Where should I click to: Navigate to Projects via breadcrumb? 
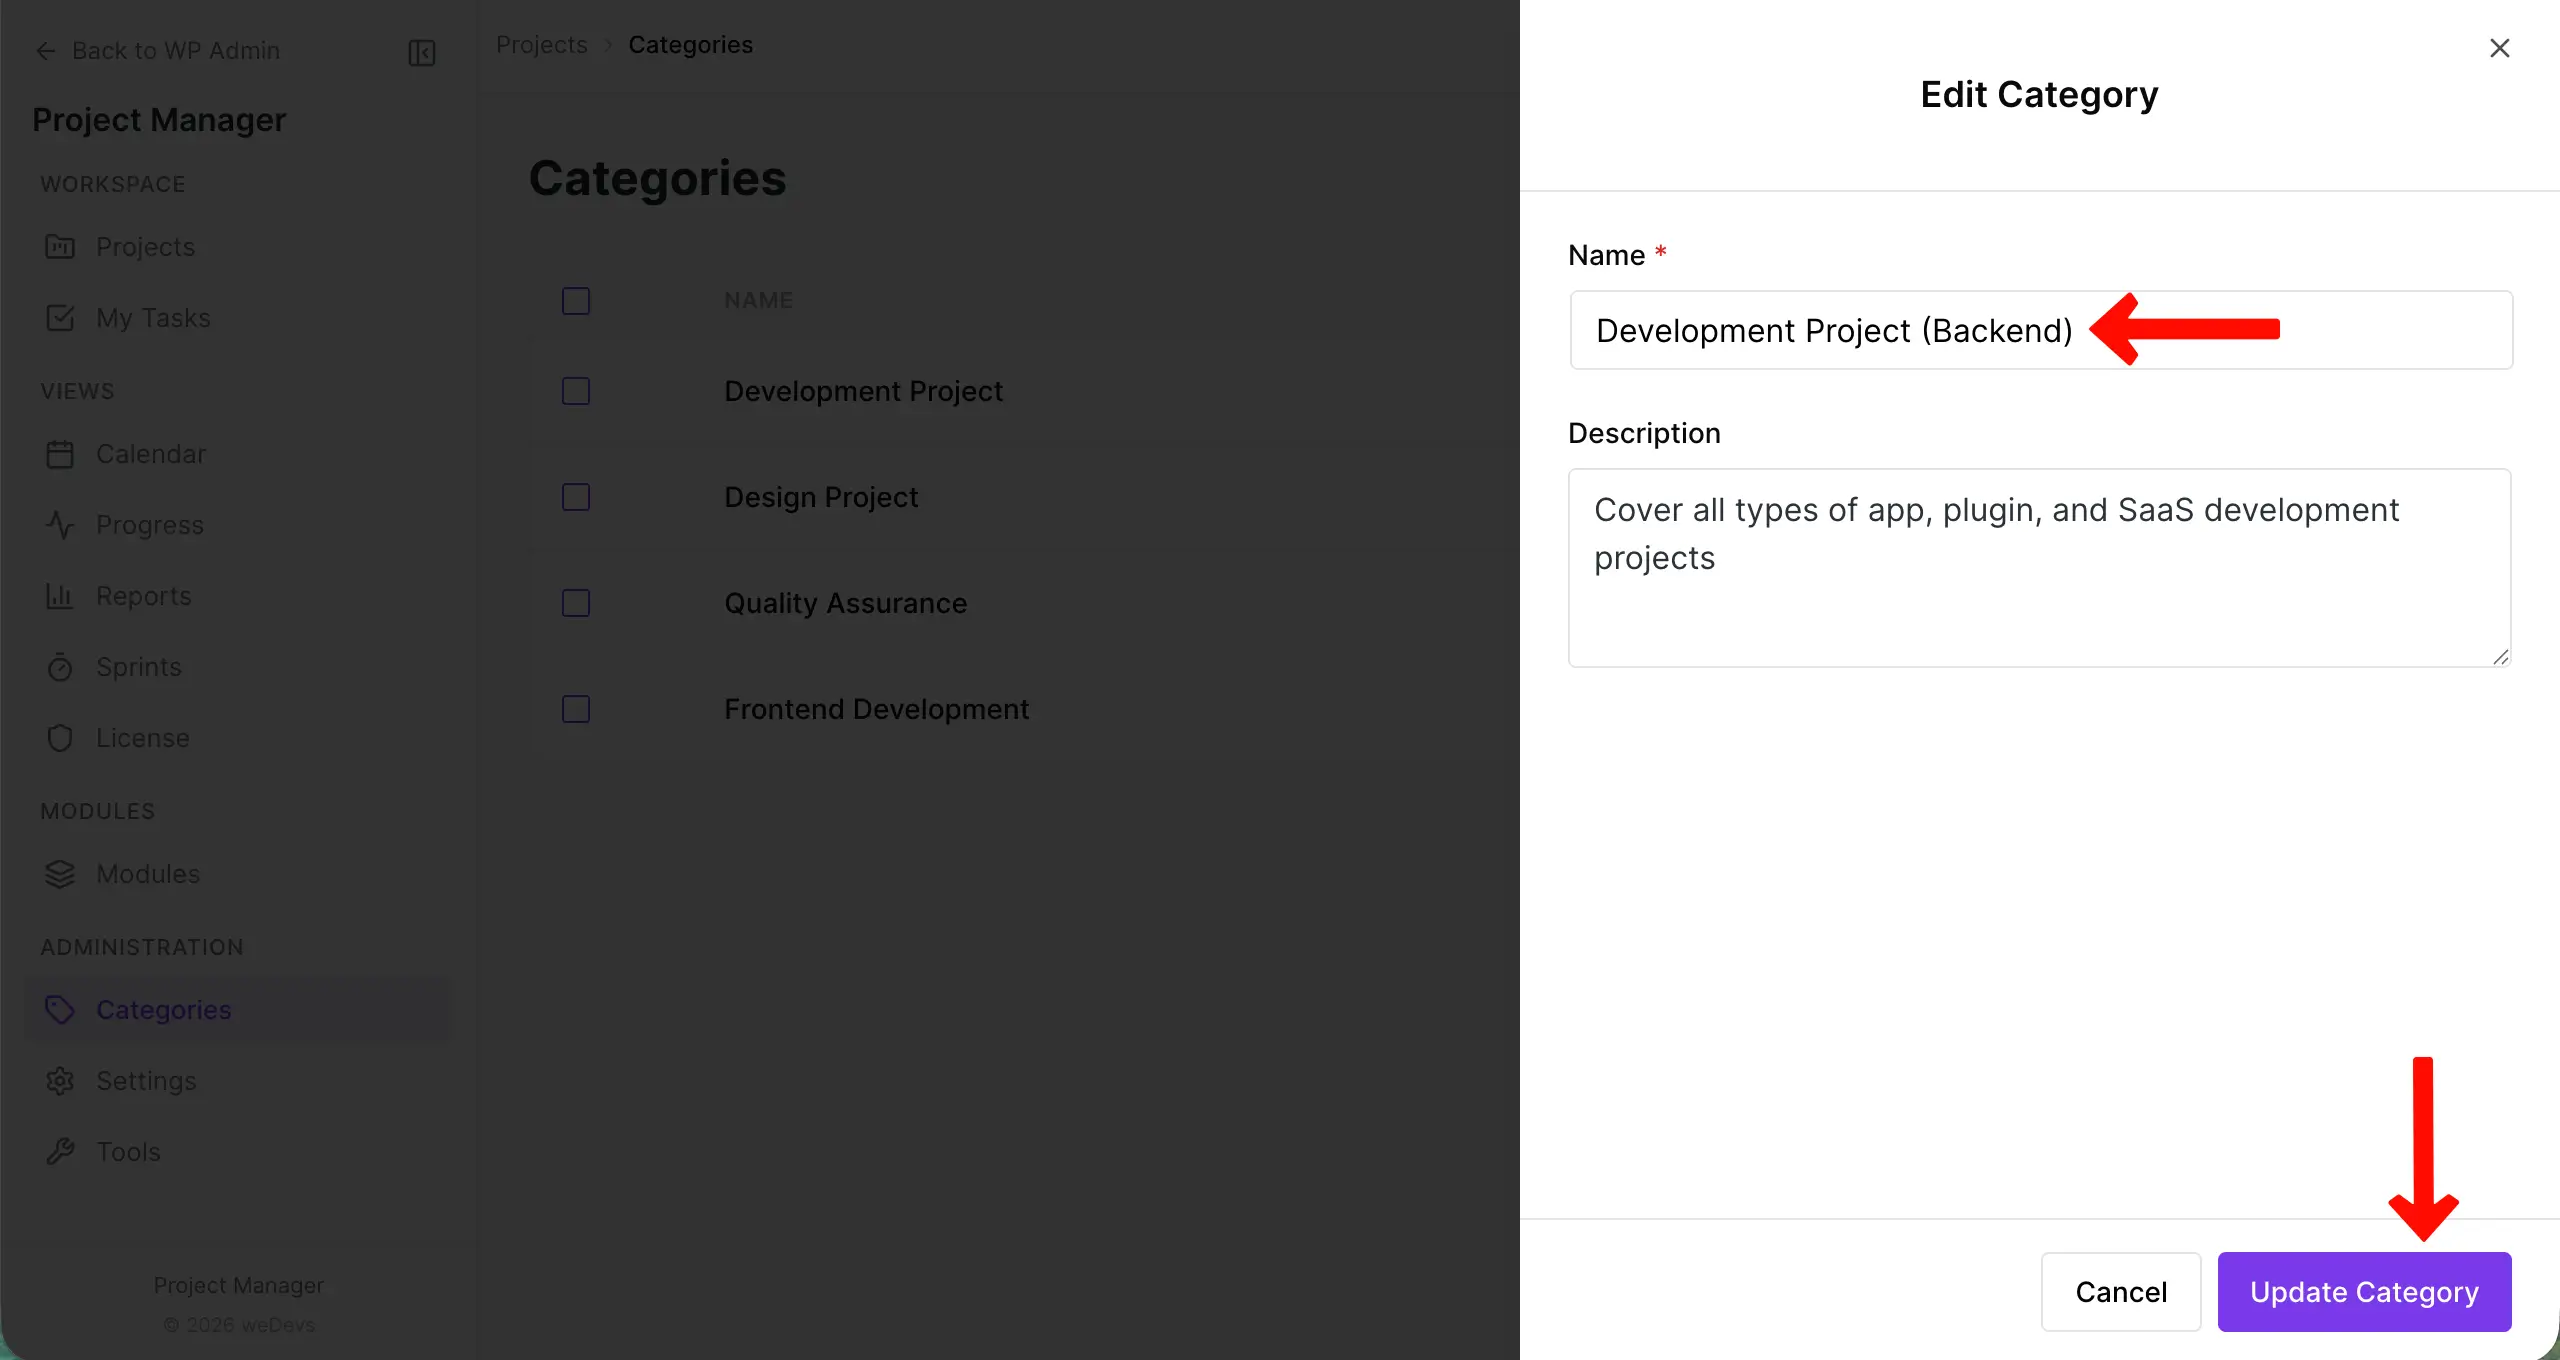point(541,44)
